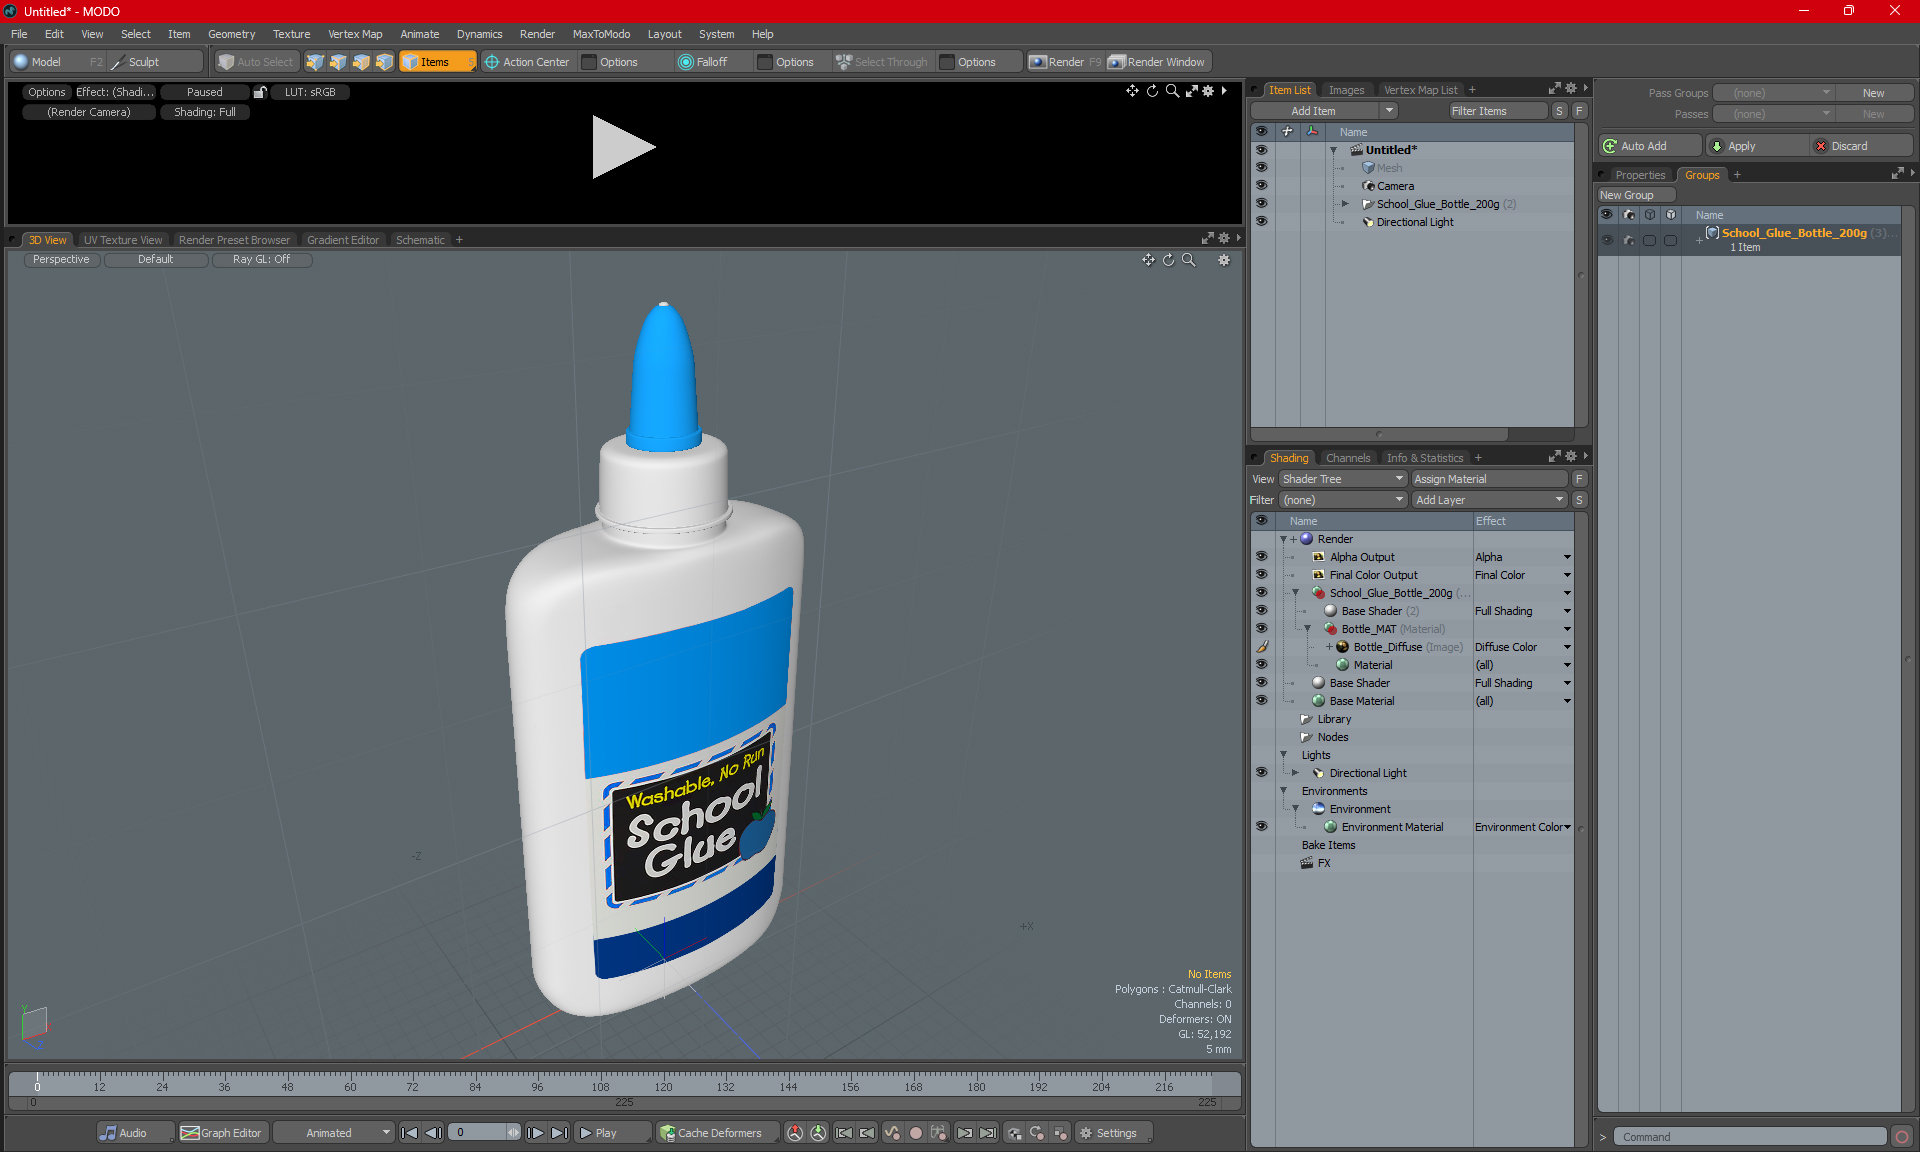This screenshot has width=1920, height=1152.
Task: Click the Render F9 button
Action: coord(1065,62)
